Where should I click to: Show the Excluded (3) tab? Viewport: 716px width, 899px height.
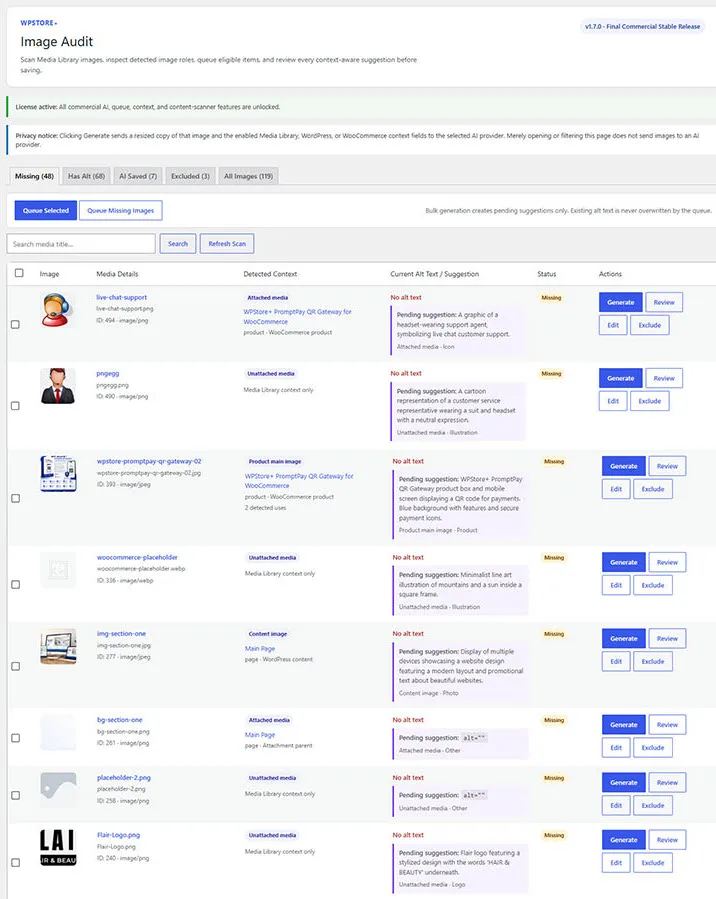point(190,176)
